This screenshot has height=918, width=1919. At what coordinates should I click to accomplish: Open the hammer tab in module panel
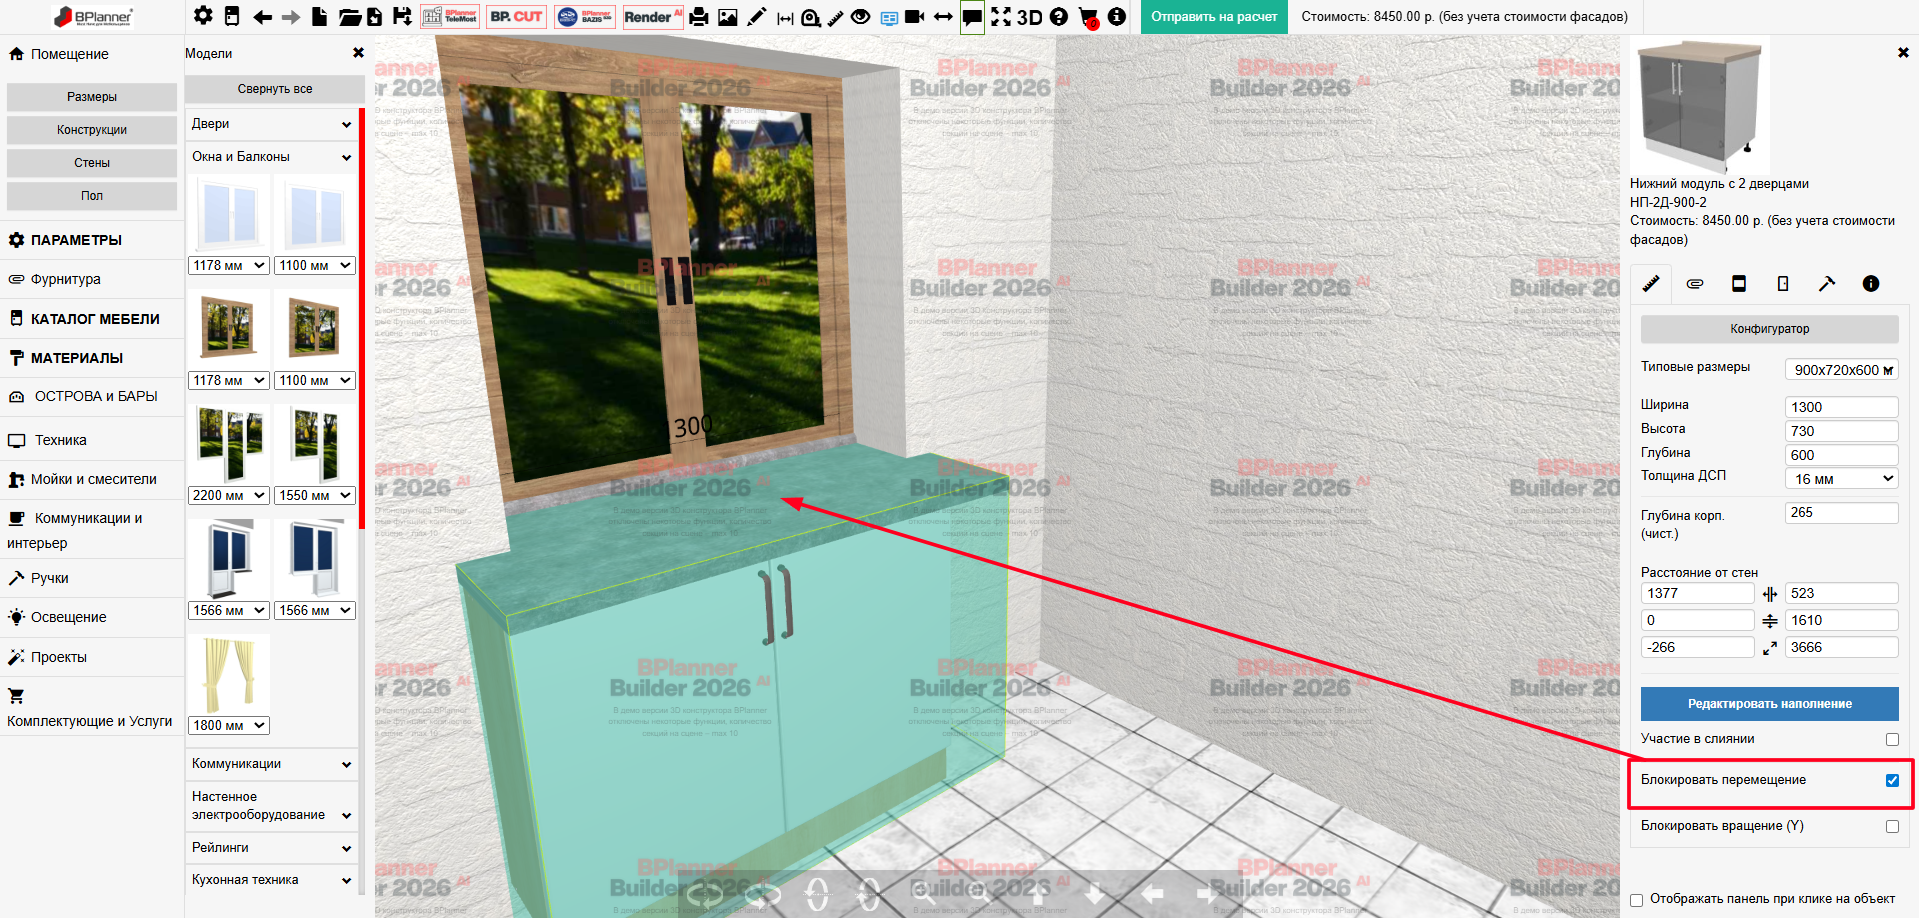tap(1827, 284)
